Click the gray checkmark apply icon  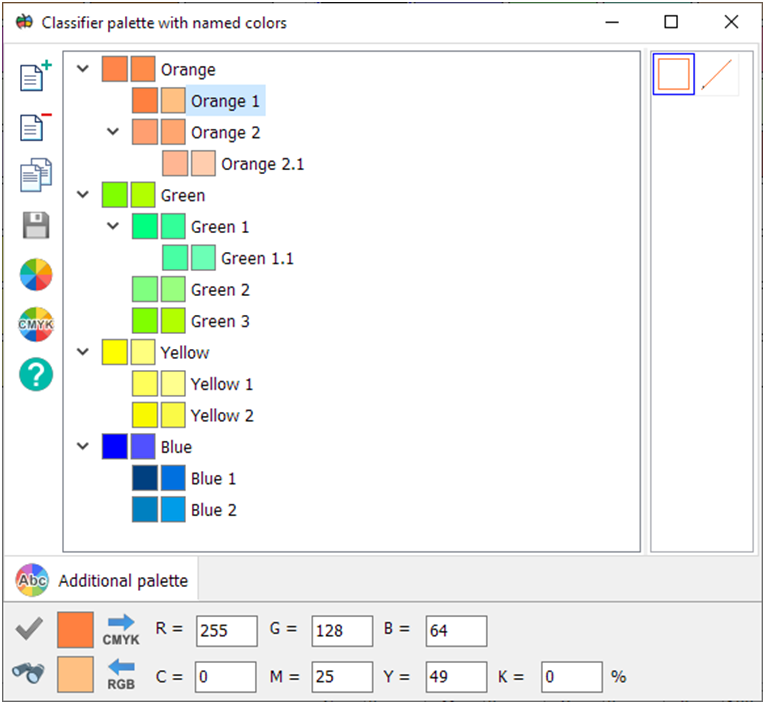pos(28,630)
